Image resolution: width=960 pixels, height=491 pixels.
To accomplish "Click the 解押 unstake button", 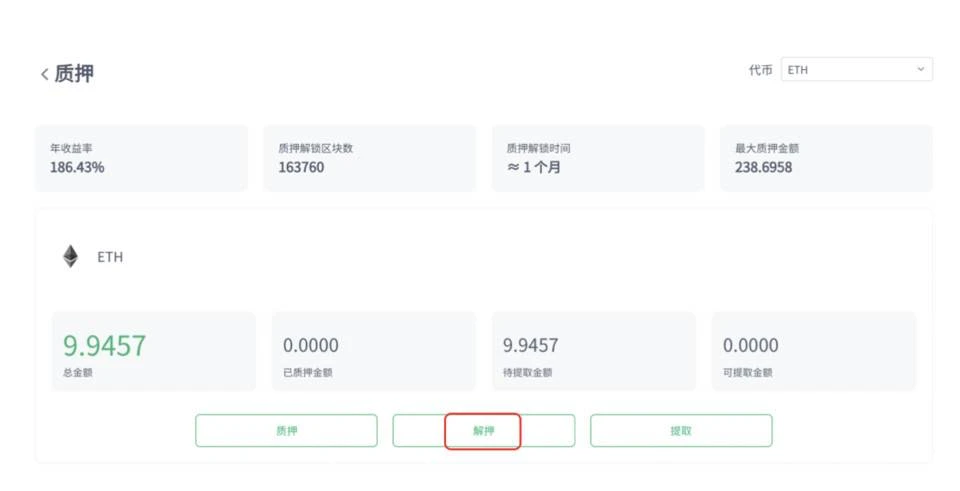I will tap(484, 431).
